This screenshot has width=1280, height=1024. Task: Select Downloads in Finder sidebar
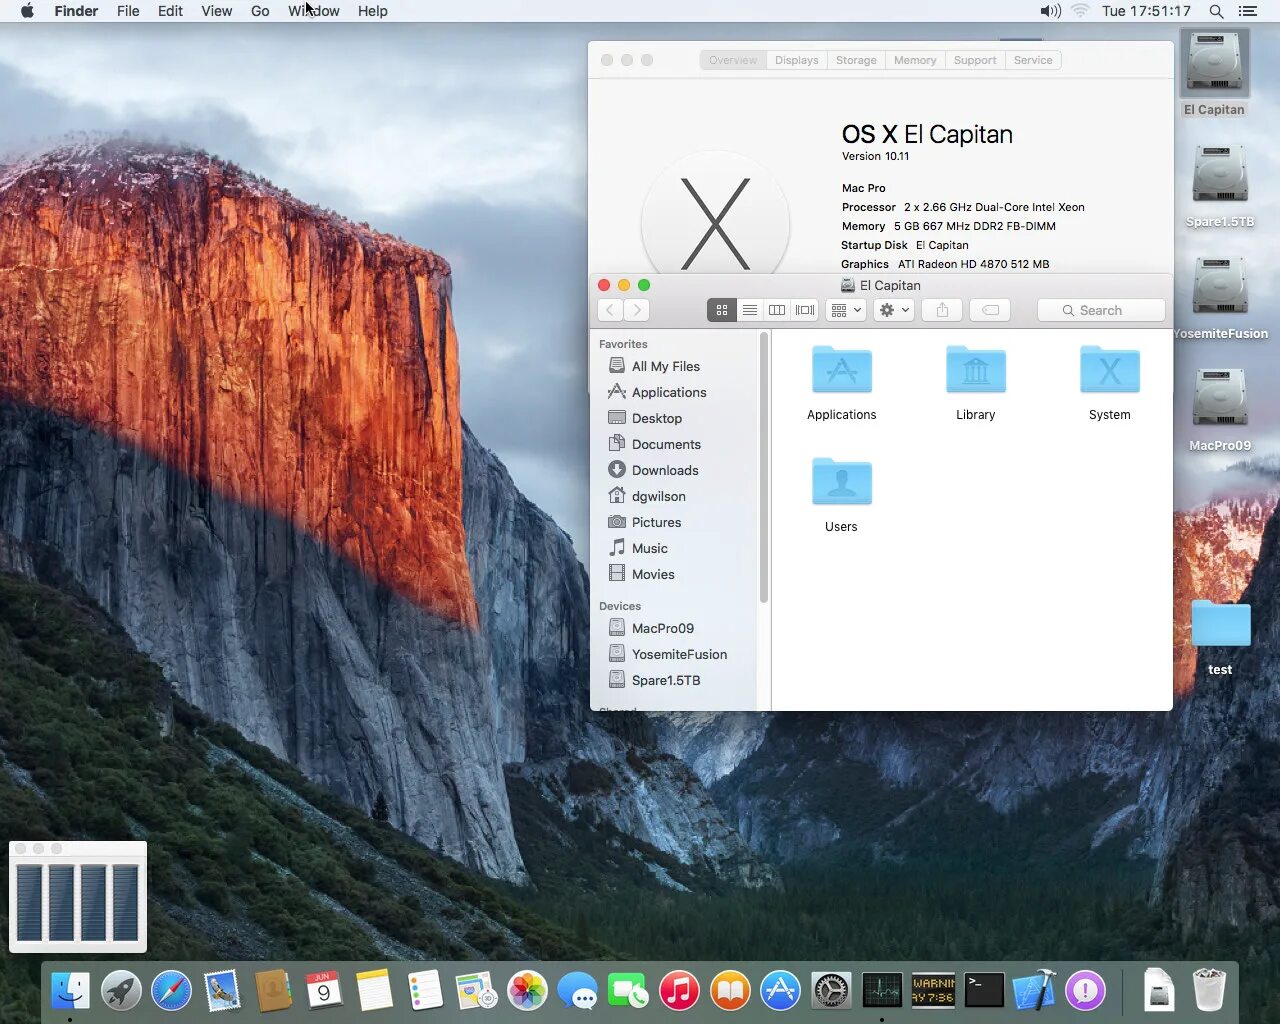point(665,470)
